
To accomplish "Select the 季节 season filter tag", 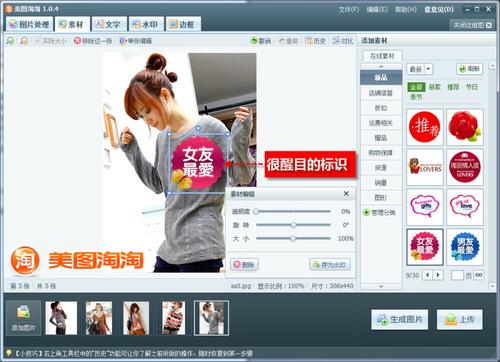I will 416,97.
